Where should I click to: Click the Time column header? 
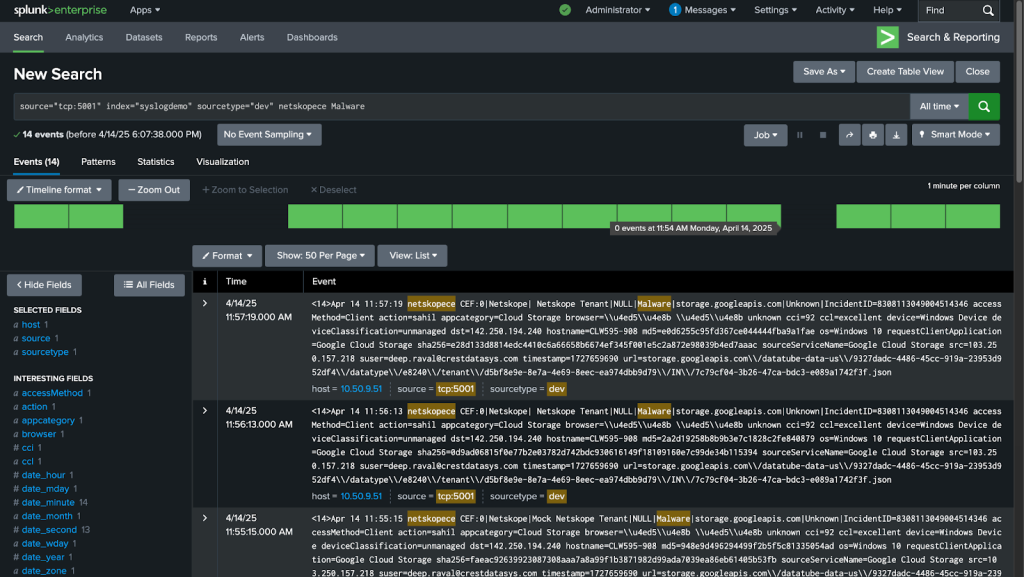point(236,281)
